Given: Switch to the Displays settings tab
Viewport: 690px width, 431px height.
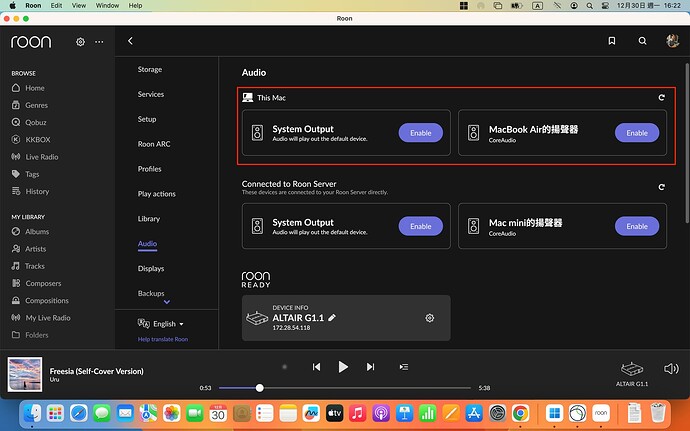Looking at the screenshot, I should click(x=151, y=268).
